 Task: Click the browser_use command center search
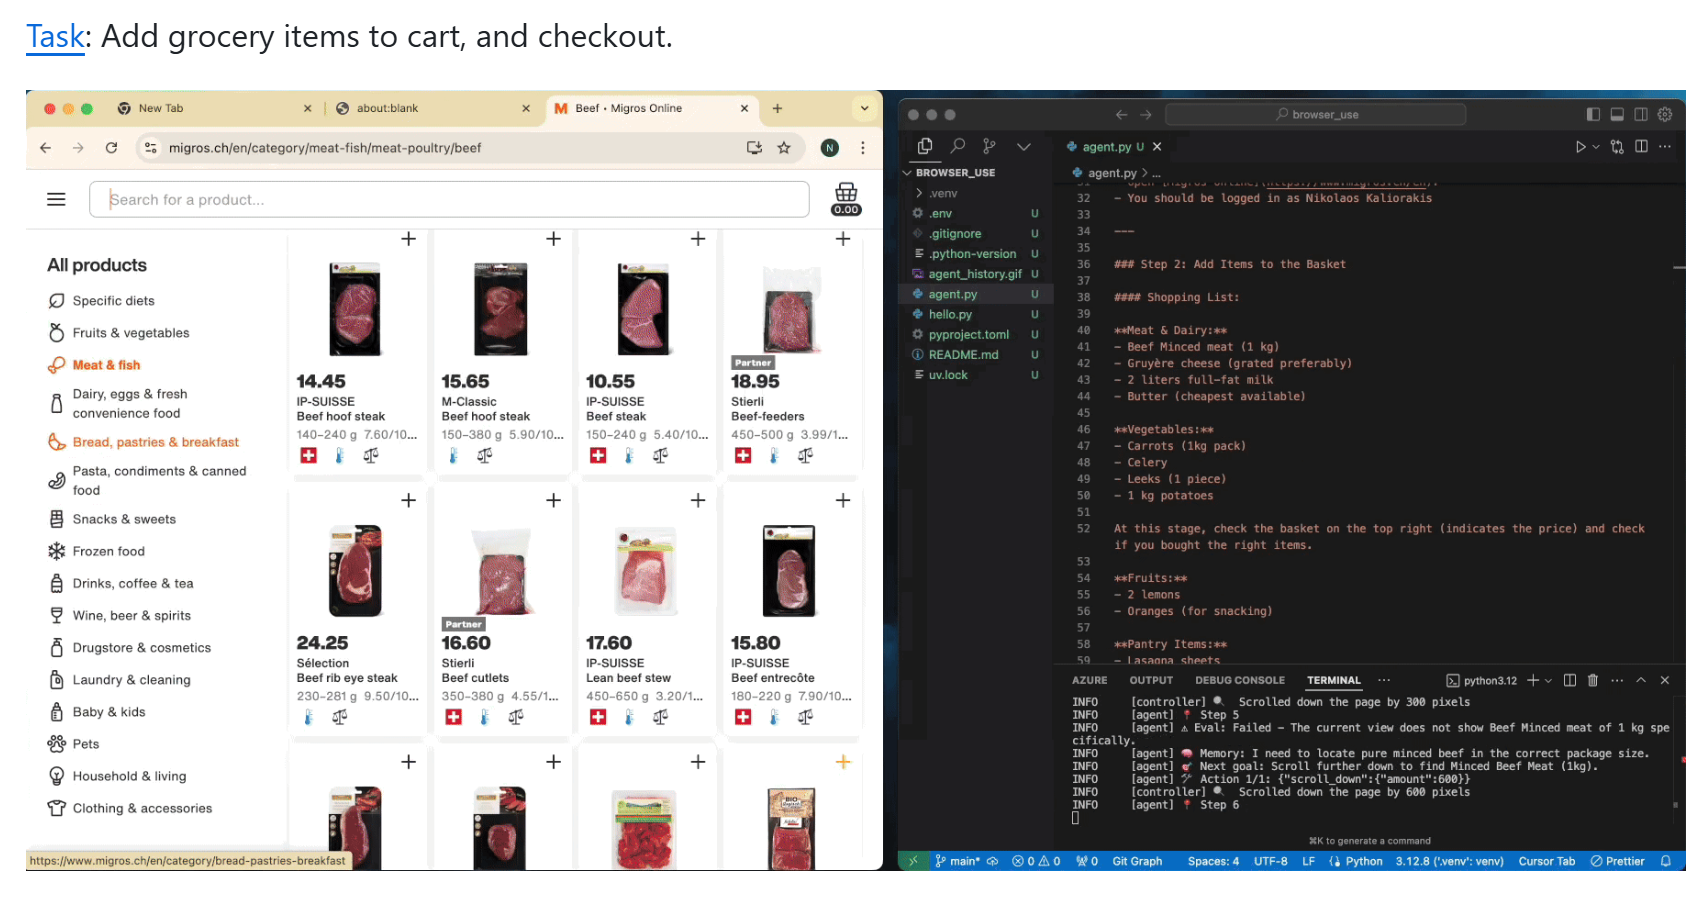point(1316,115)
